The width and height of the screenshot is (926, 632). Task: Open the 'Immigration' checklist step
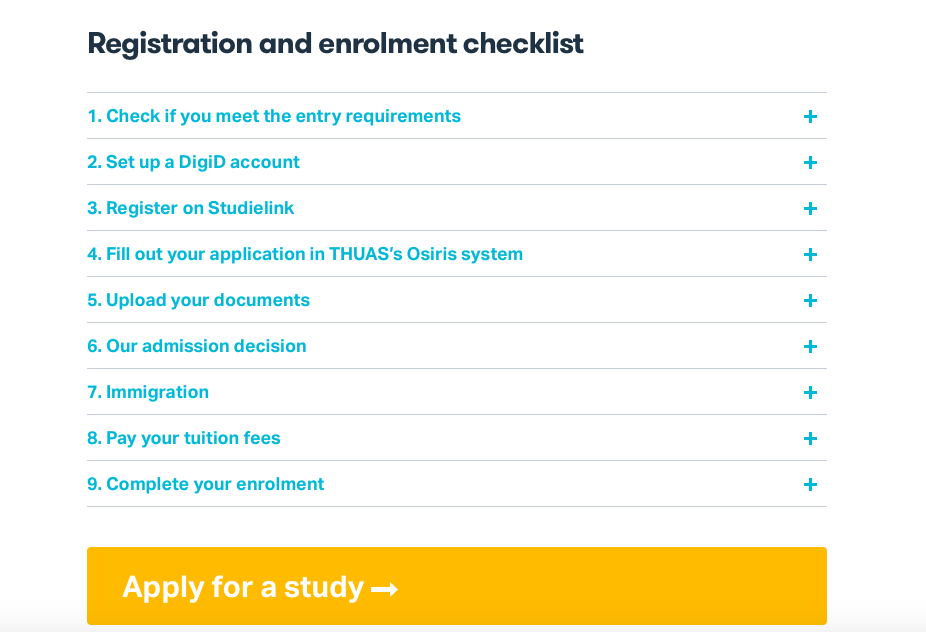(457, 392)
